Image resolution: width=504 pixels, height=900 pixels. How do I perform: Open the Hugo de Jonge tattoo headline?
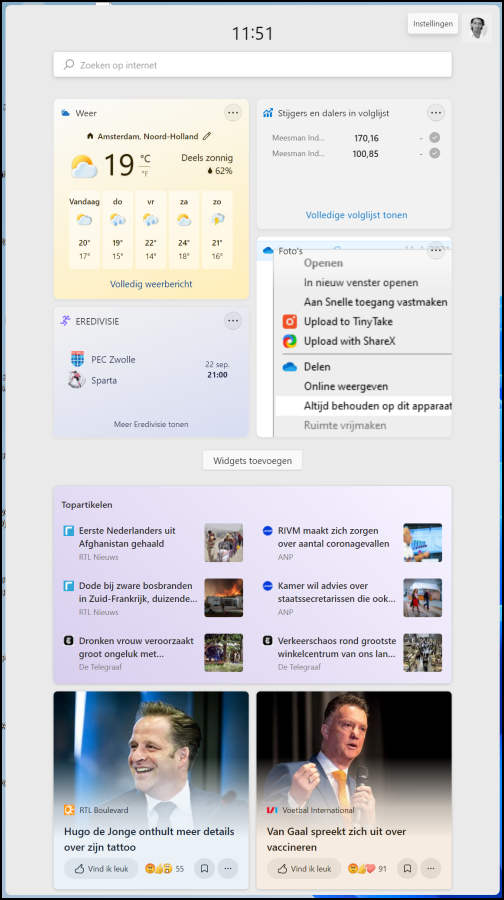pyautogui.click(x=149, y=839)
